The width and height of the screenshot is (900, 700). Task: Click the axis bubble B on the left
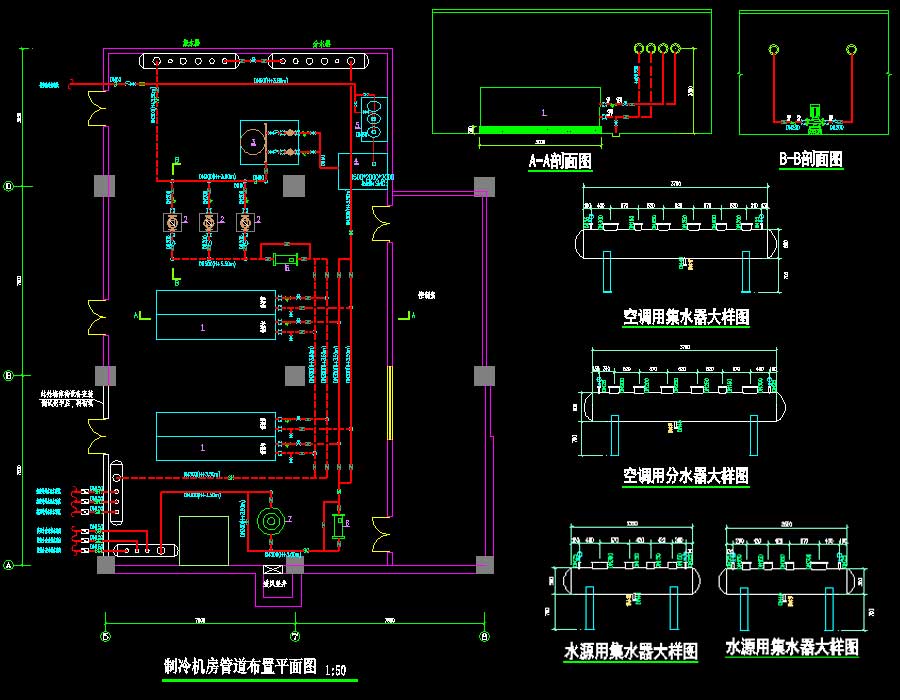[x=9, y=376]
